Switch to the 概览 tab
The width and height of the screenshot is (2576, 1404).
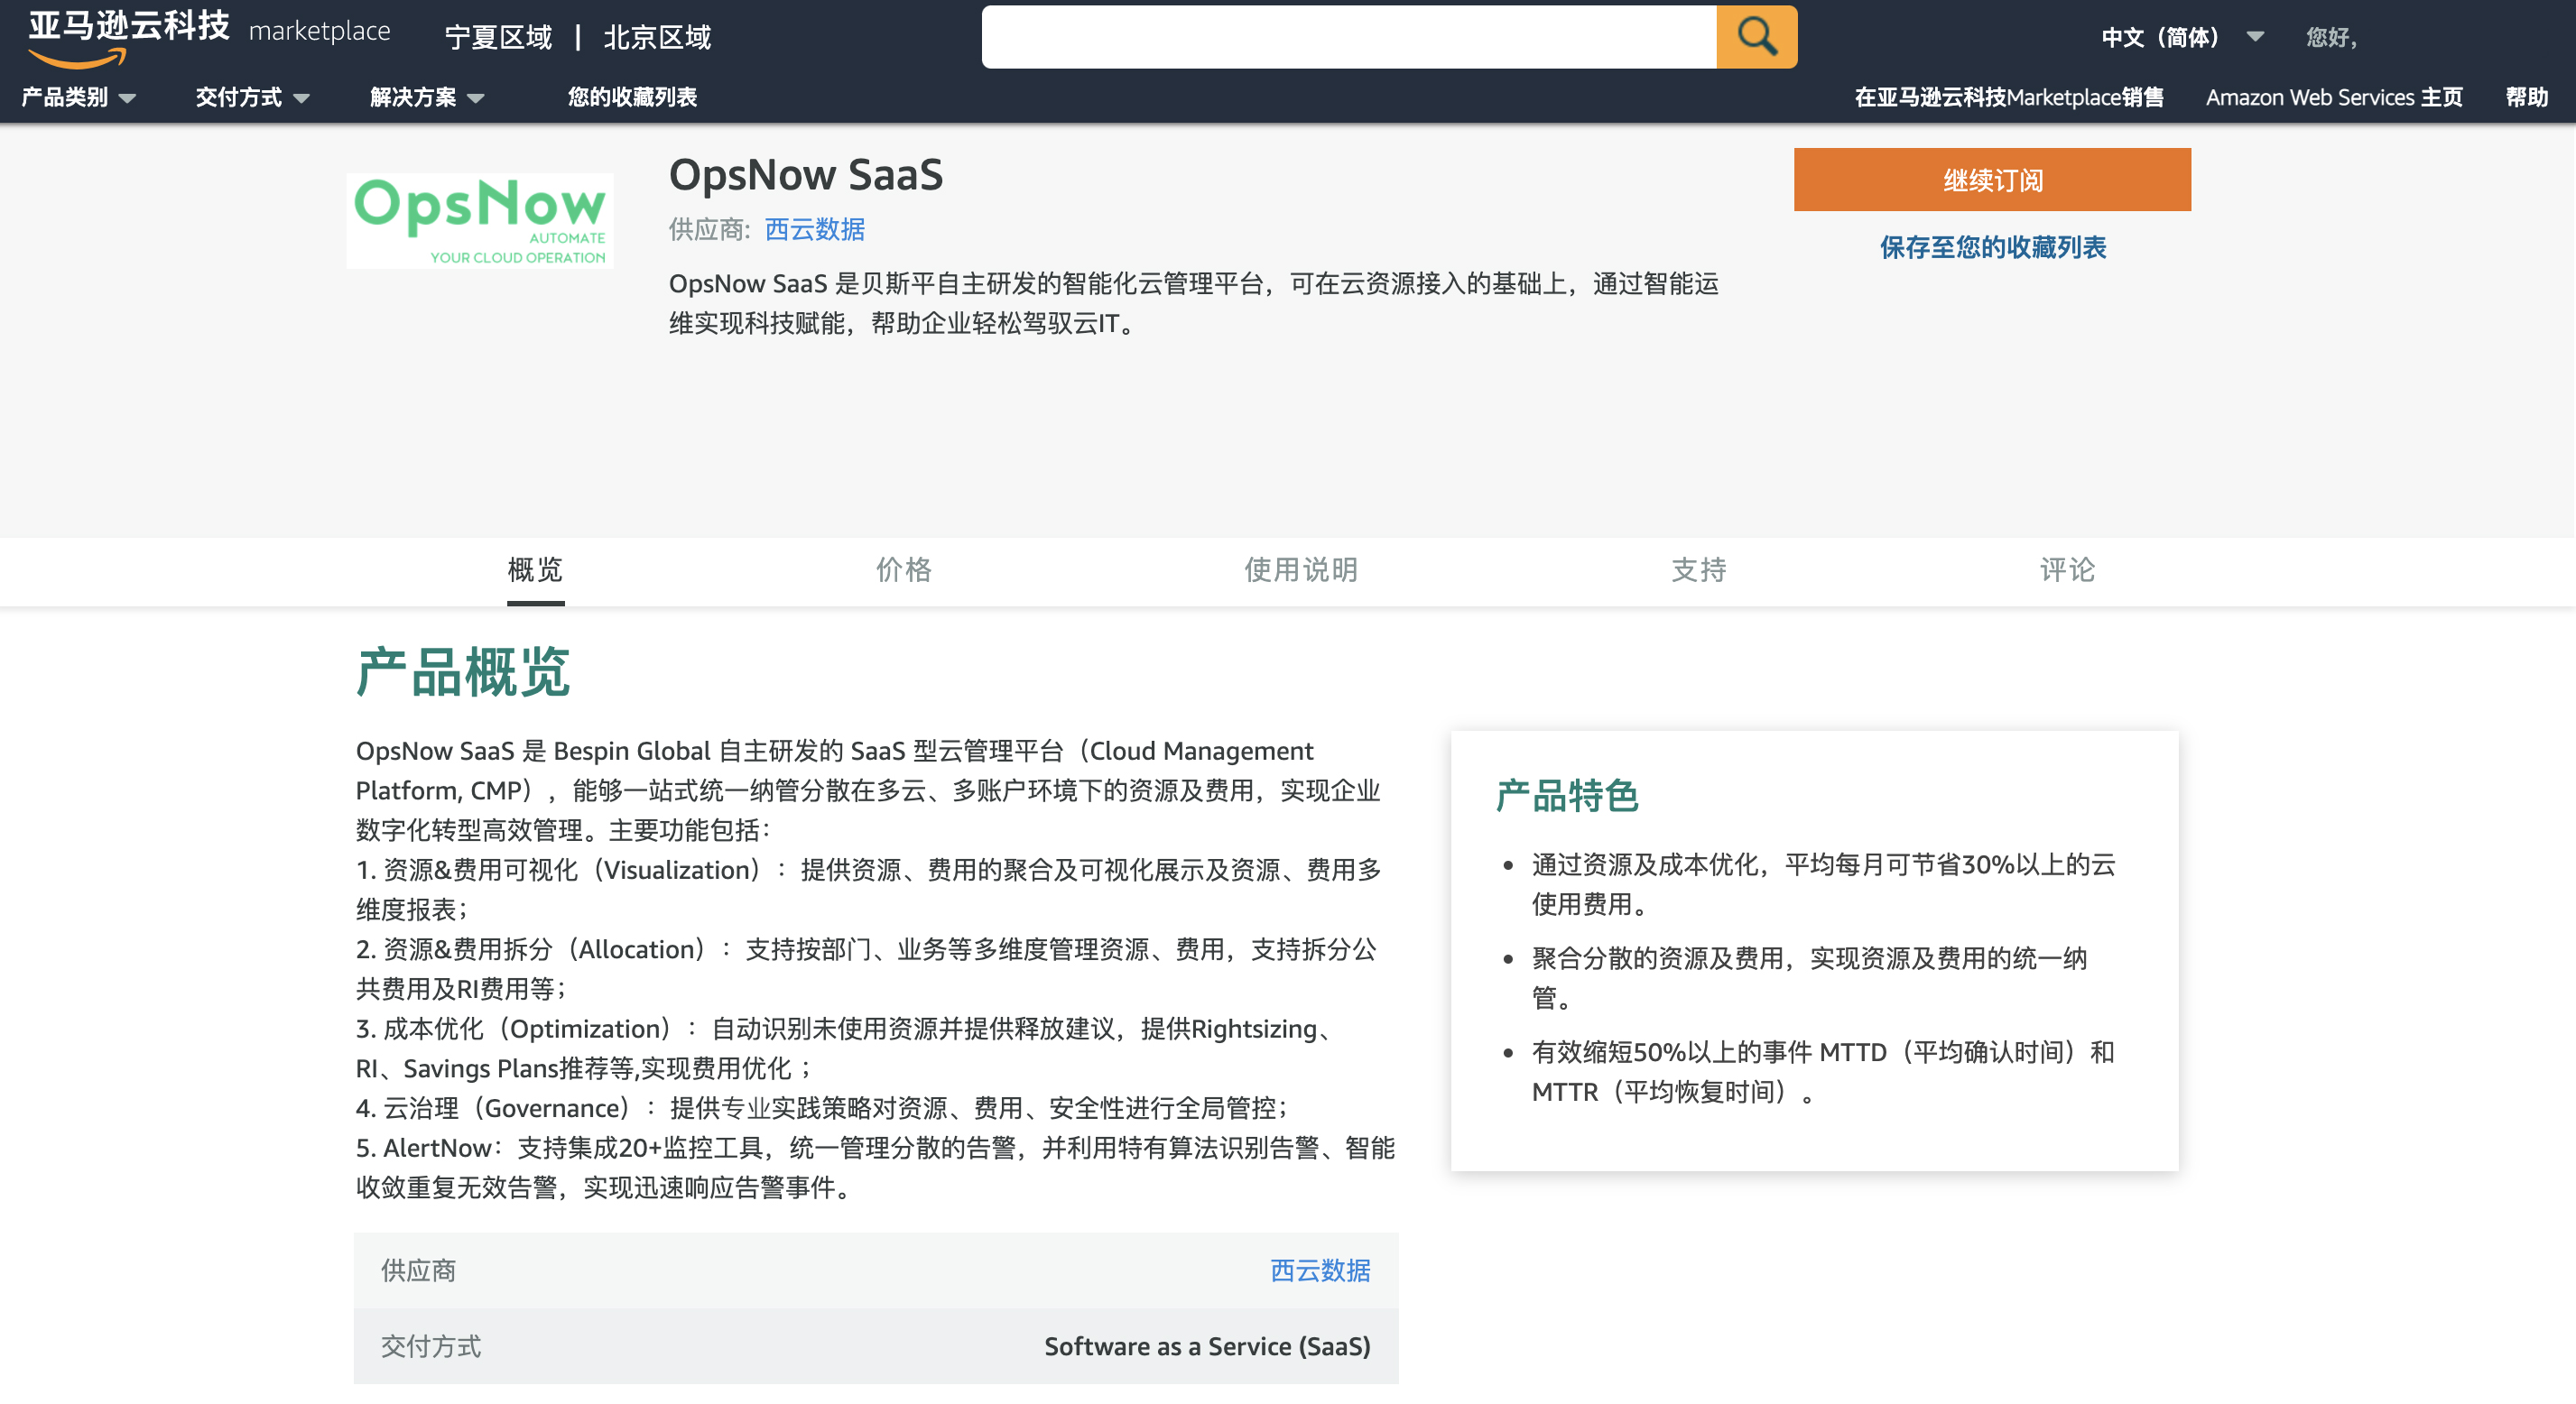[535, 570]
